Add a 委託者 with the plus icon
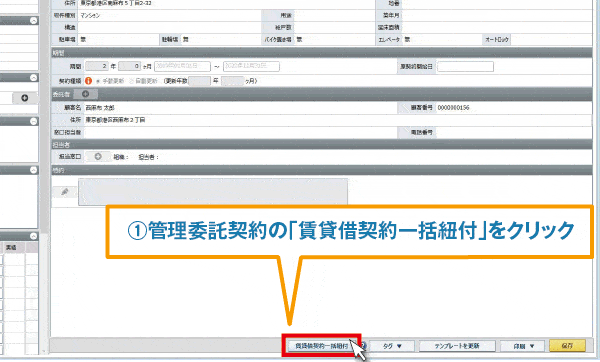 tap(85, 94)
